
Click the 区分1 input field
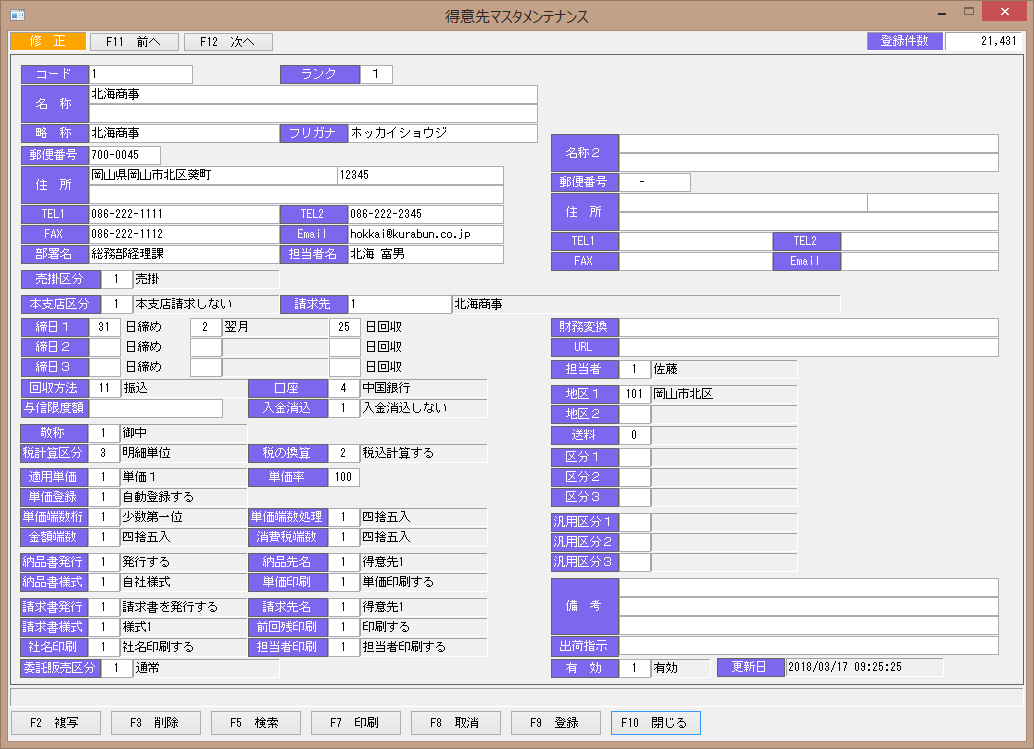[x=635, y=457]
